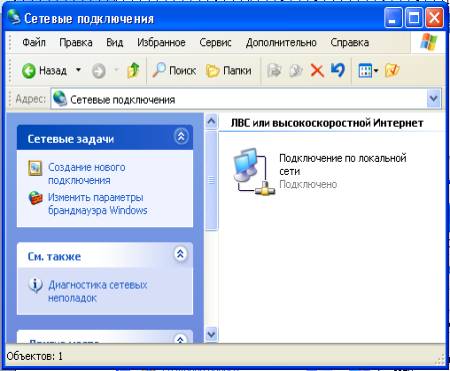450x371 pixels.
Task: Click the address bar Сетевые подключения field
Action: 246,99
